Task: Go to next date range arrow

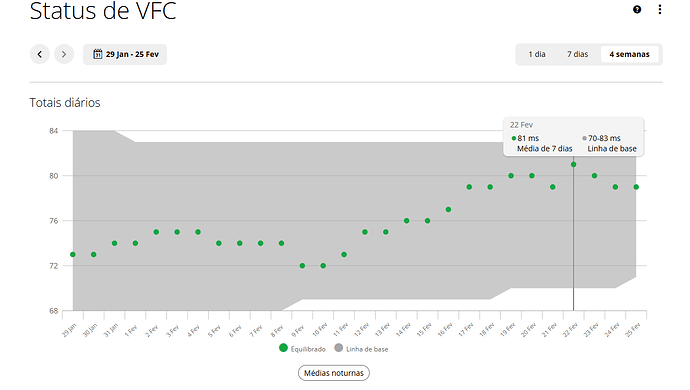Action: tap(64, 54)
